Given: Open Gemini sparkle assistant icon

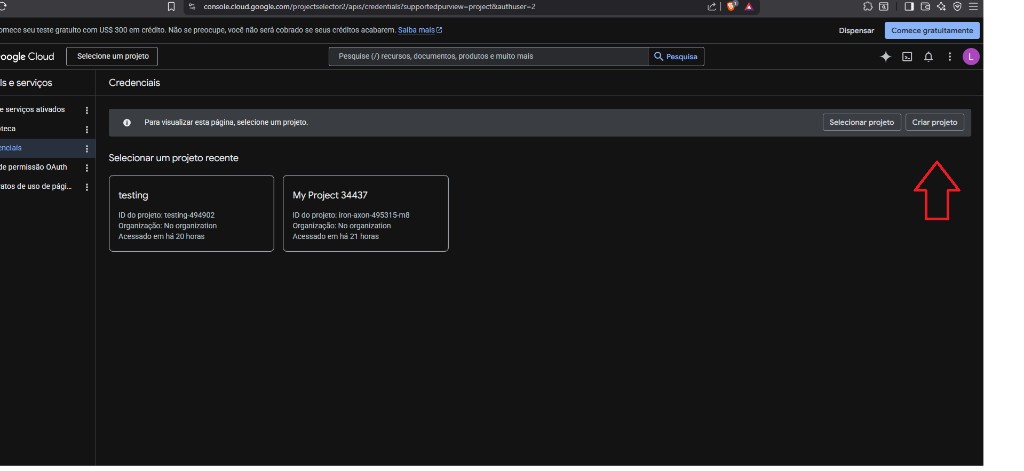Looking at the screenshot, I should click(886, 57).
